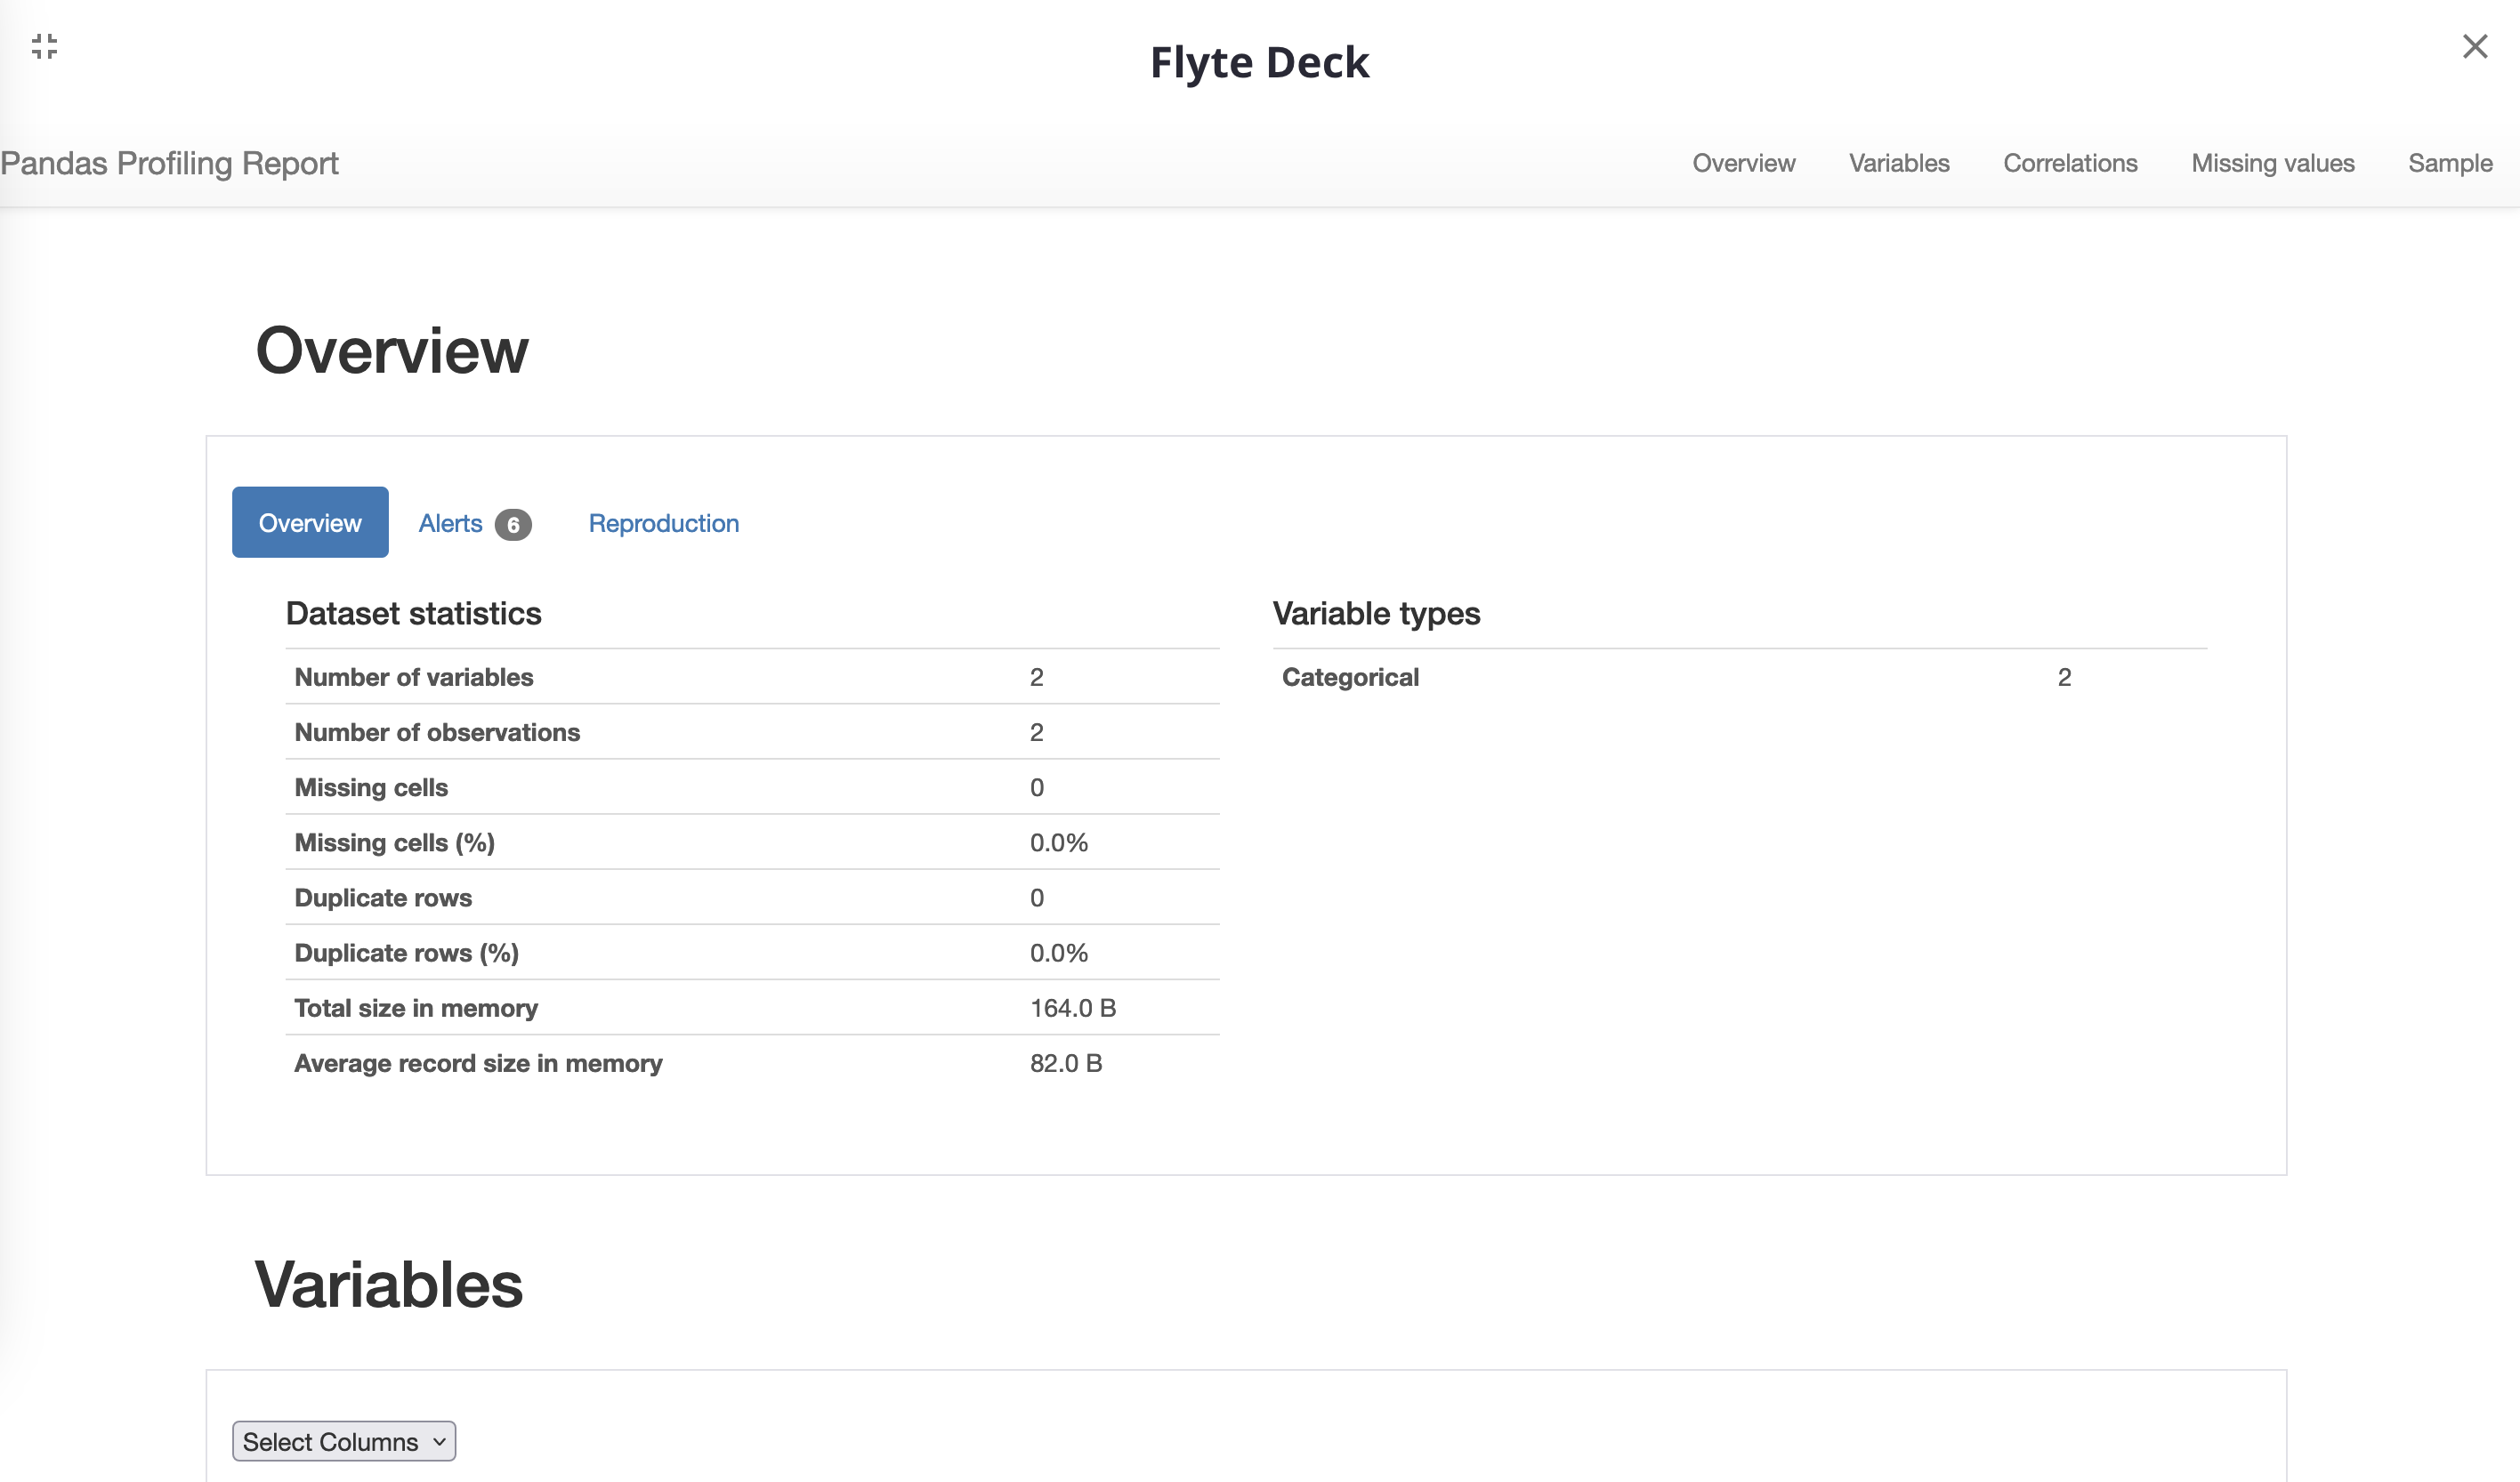Switch to the Alerts tab
2520x1482 pixels.
pos(451,523)
